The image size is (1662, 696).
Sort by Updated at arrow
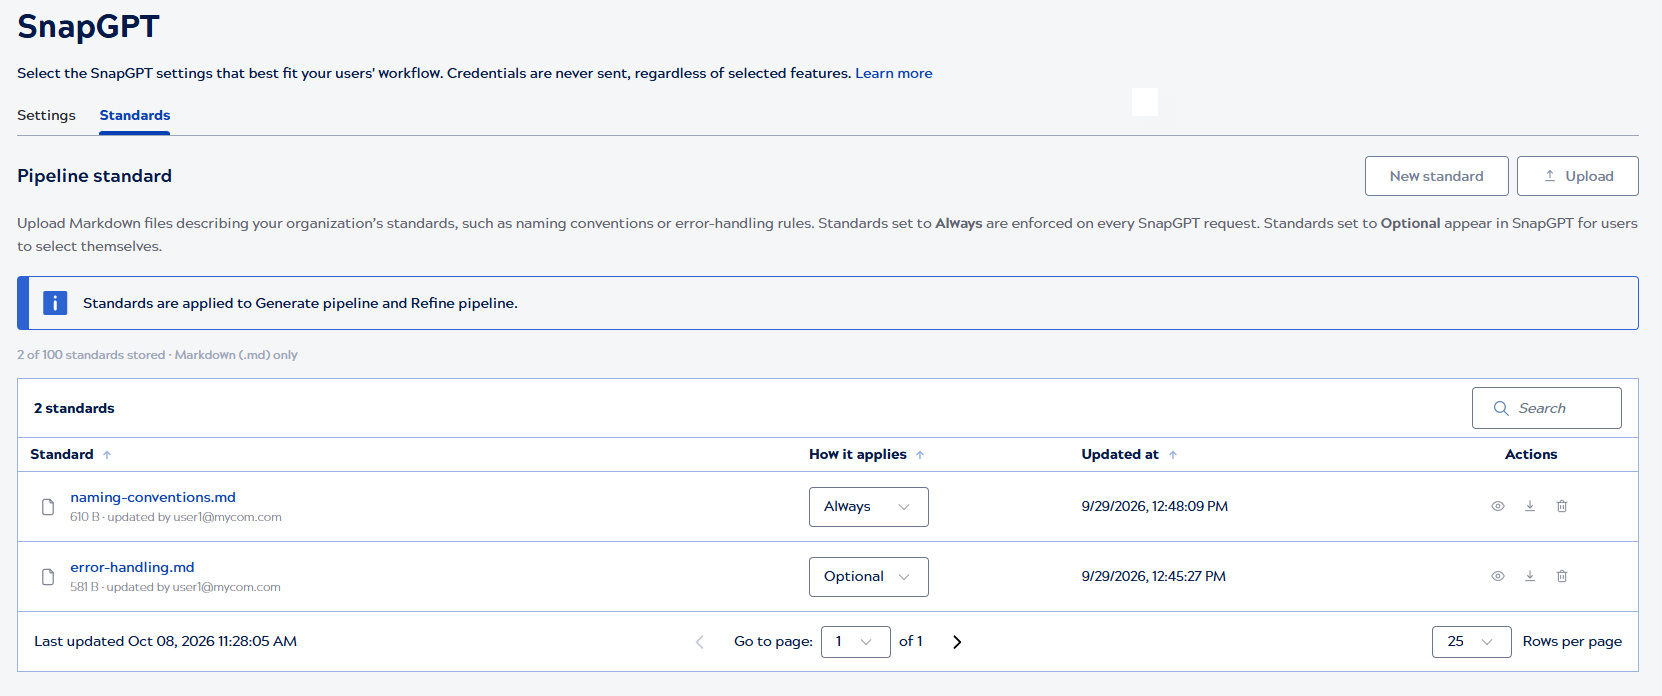tap(1173, 455)
